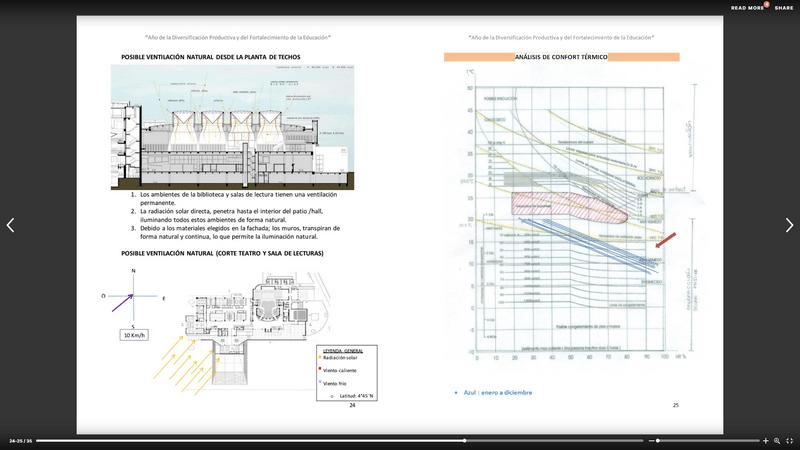Screen dimensions: 800x450
Task: Go to the next page spread
Action: coord(789,225)
